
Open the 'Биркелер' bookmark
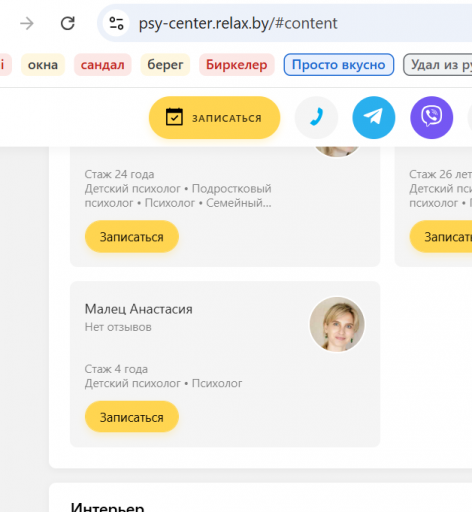(237, 65)
